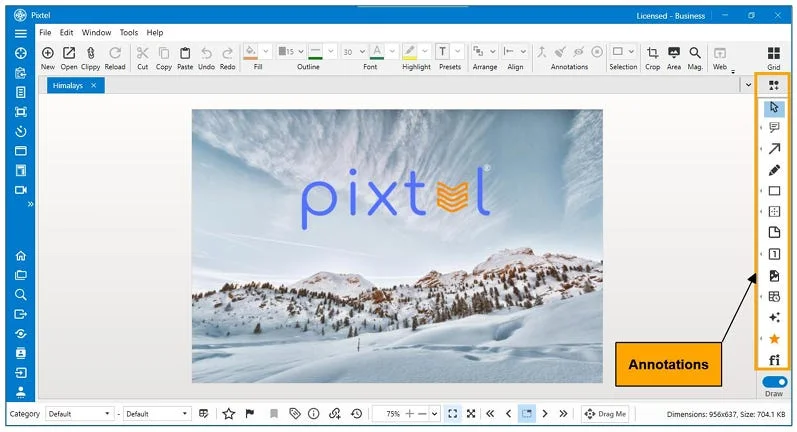Select the sparkle effects tool
Image resolution: width=797 pixels, height=432 pixels.
click(774, 317)
